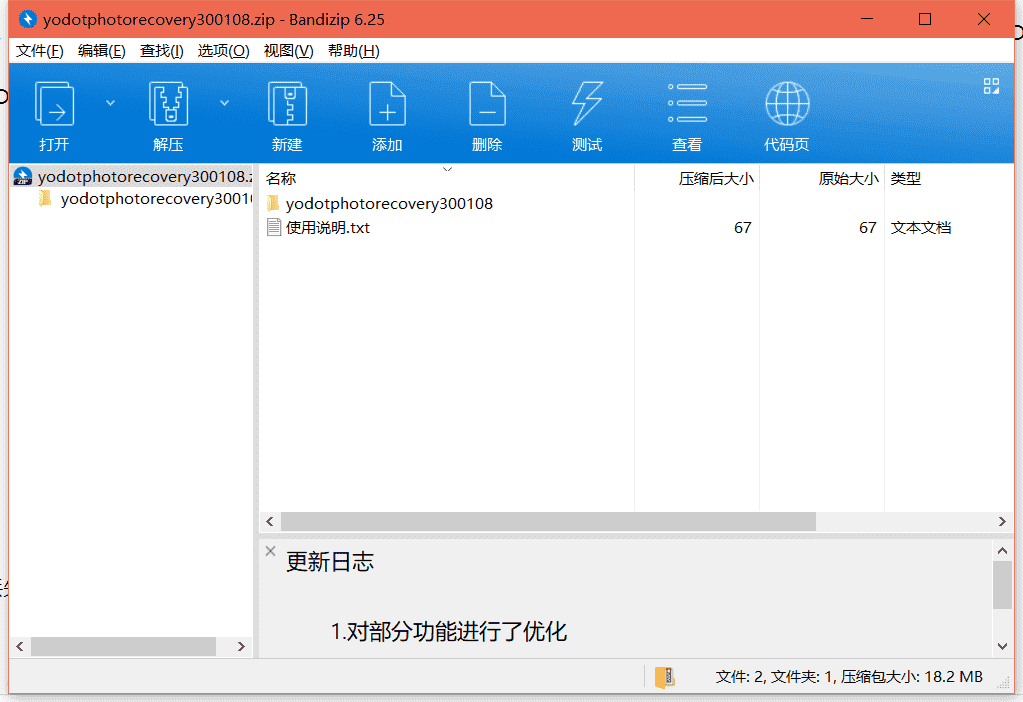Click the 更新日志 heading text
Screen dimensions: 1023x702
click(x=330, y=562)
